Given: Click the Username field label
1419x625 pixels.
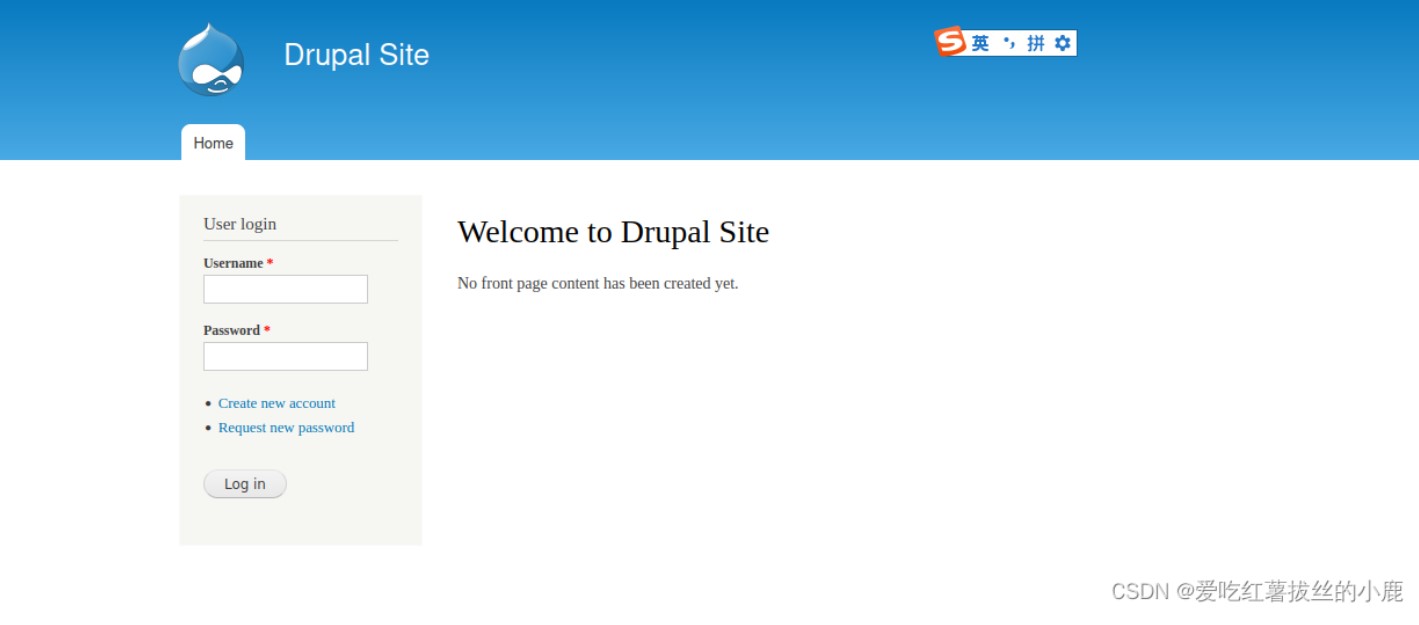Looking at the screenshot, I should tap(233, 263).
